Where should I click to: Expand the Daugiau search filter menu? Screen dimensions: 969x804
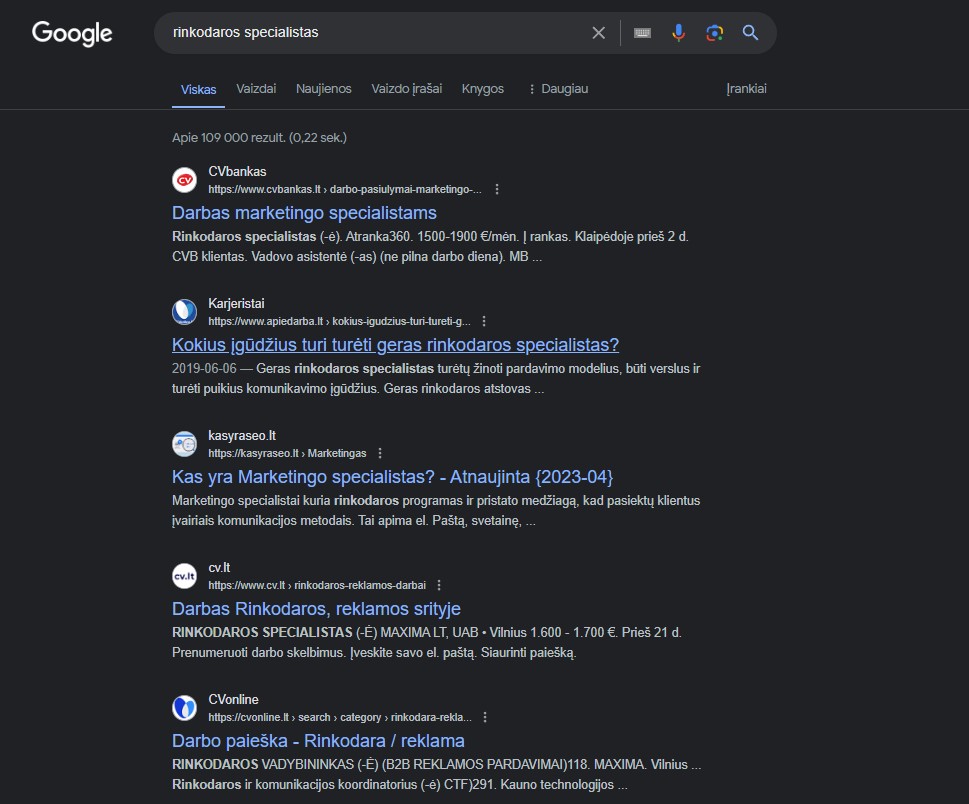click(557, 89)
